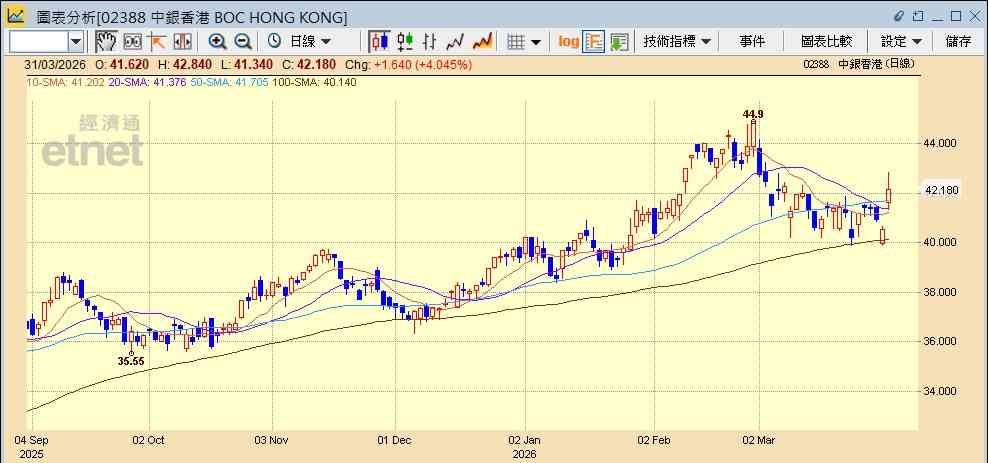This screenshot has height=463, width=989.
Task: Click the 02 Oct date axis label
Action: pos(149,440)
